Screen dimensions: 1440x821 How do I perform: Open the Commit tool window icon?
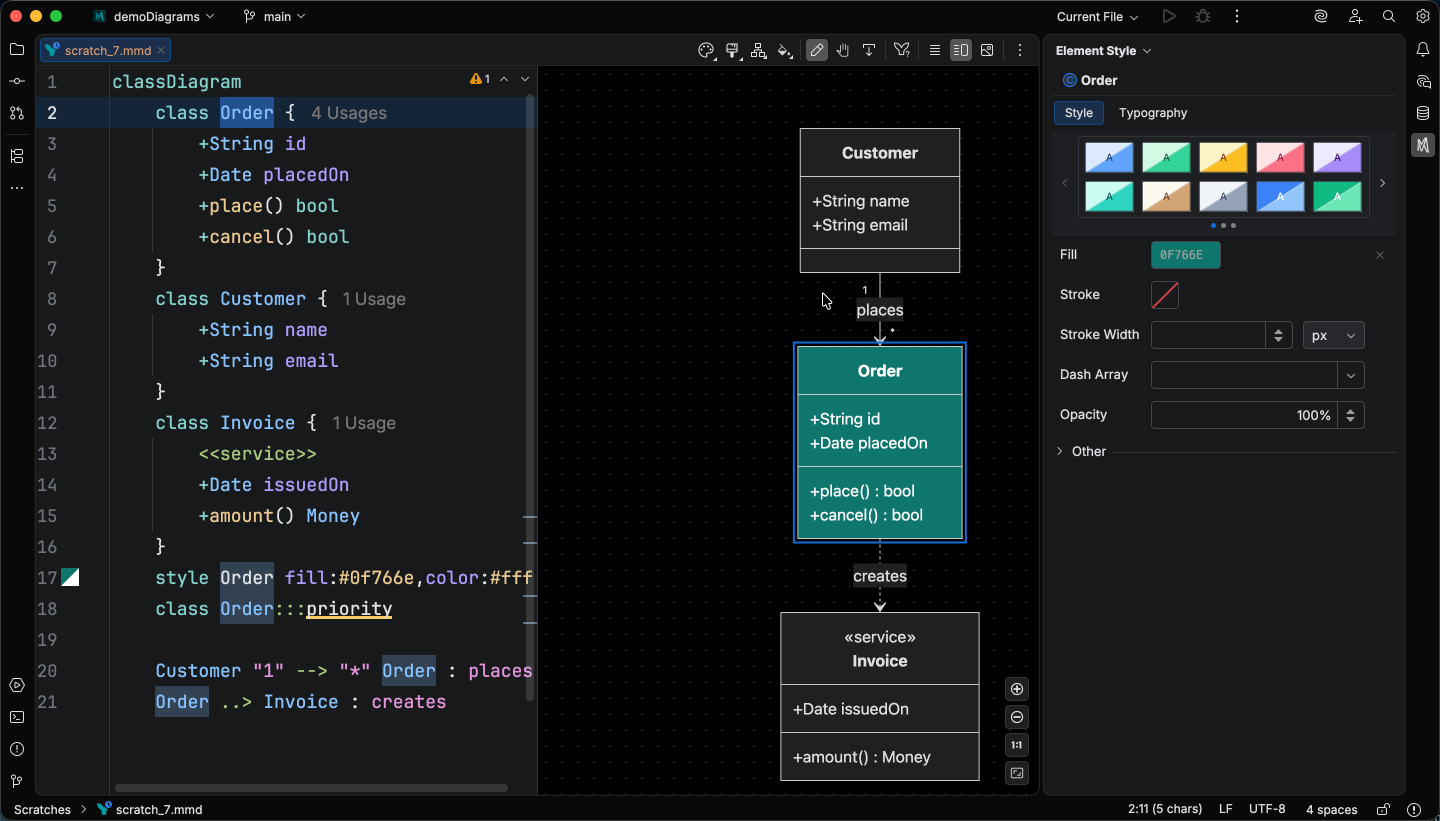(x=17, y=81)
